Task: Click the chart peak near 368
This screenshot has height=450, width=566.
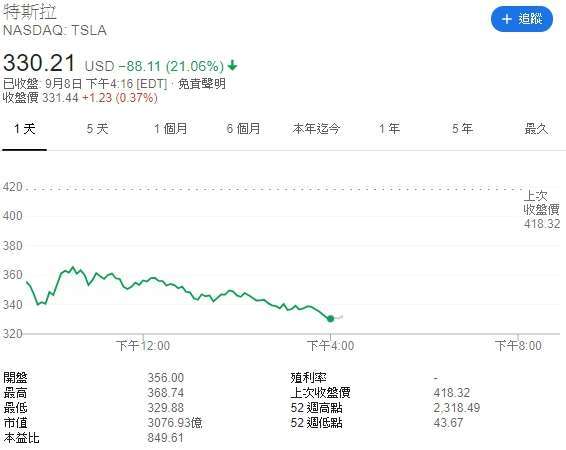Action: (73, 267)
